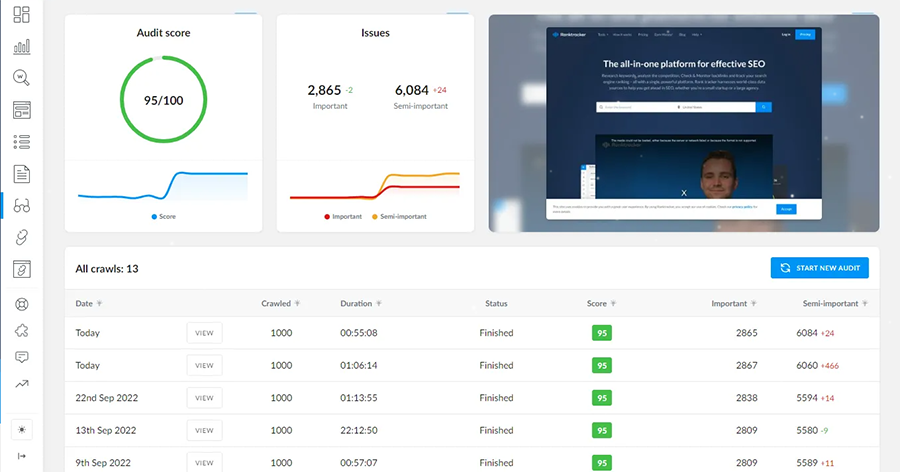Click the Score legend blue dot

(154, 216)
